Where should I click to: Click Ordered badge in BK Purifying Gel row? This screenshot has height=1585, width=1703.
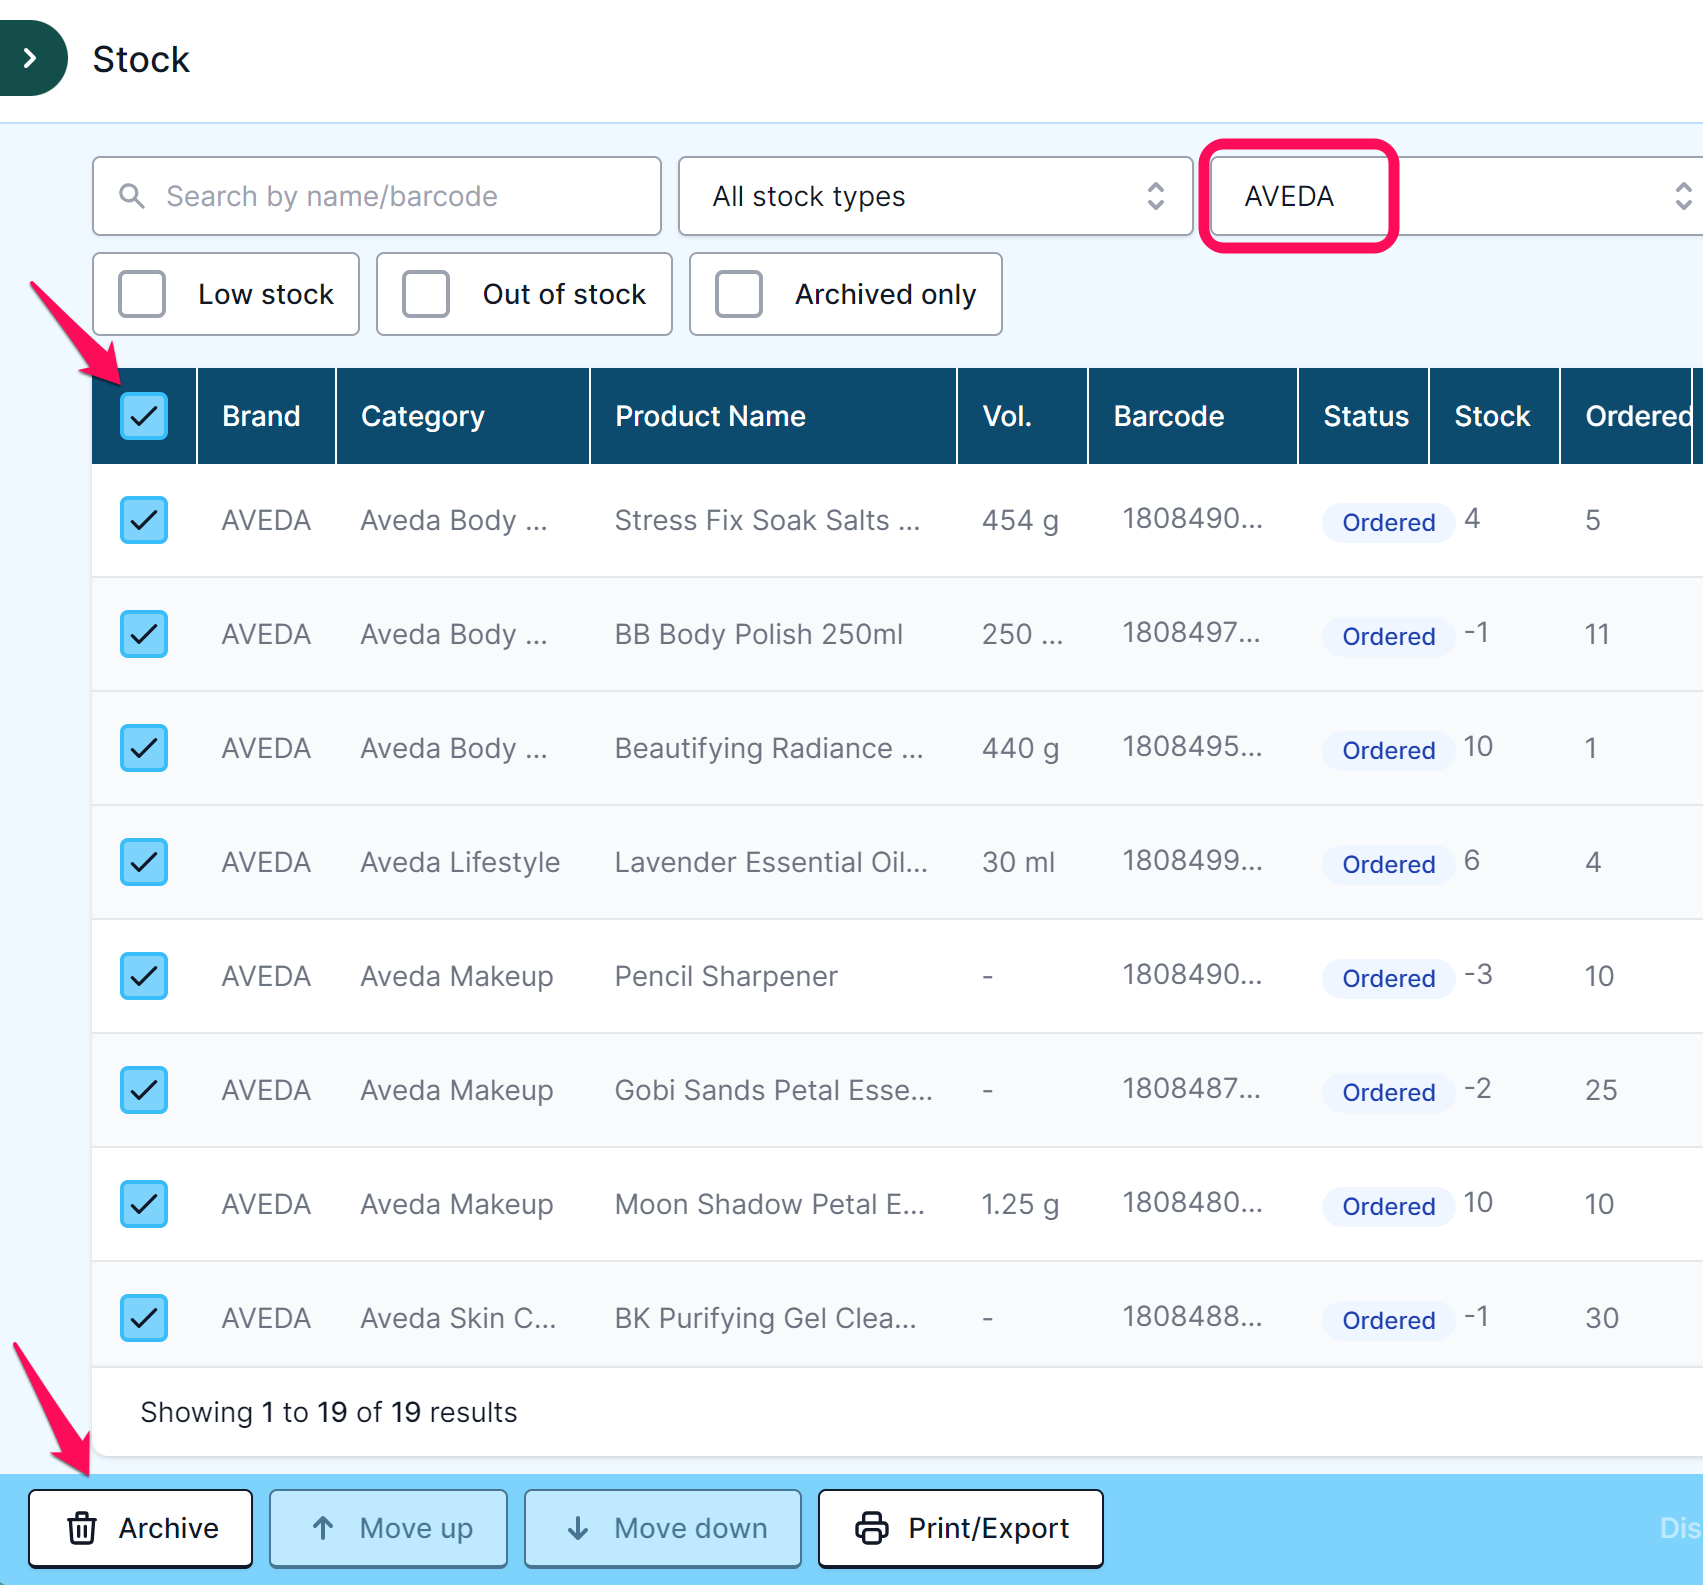point(1388,1320)
